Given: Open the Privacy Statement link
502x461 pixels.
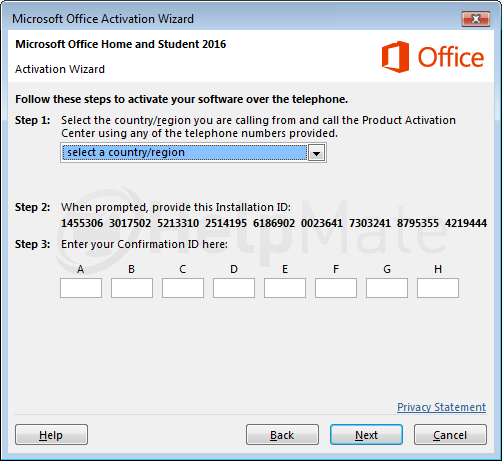Looking at the screenshot, I should 441,407.
